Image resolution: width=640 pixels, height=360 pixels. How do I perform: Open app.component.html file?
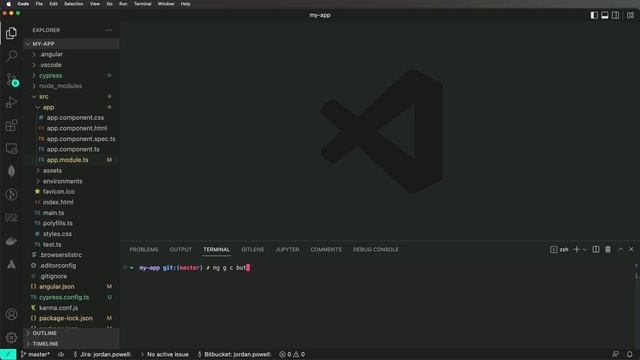(71, 128)
